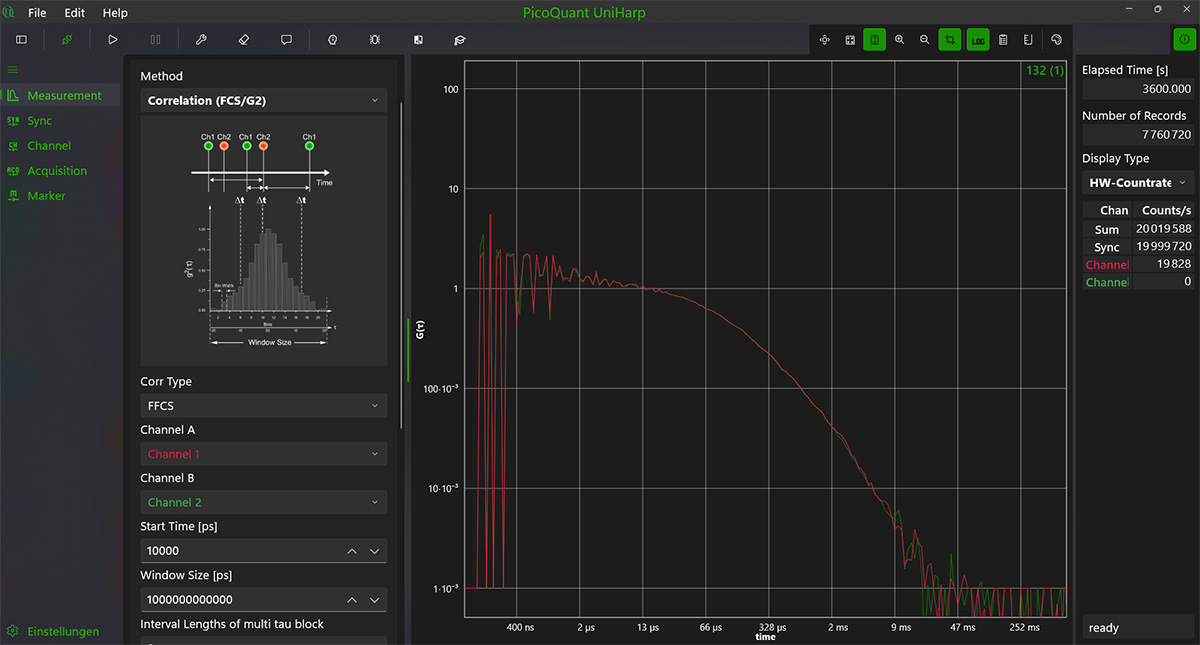1200x645 pixels.
Task: Click the 132 (1) plot label
Action: 1045,70
